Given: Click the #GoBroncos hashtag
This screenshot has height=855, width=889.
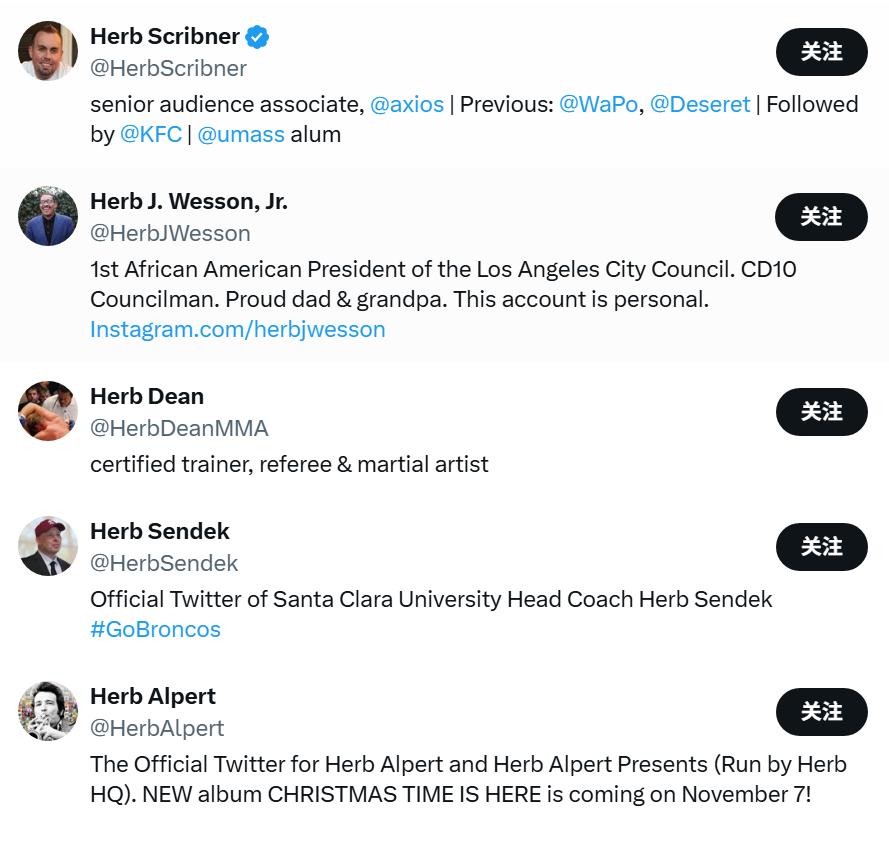Looking at the screenshot, I should click(x=155, y=629).
